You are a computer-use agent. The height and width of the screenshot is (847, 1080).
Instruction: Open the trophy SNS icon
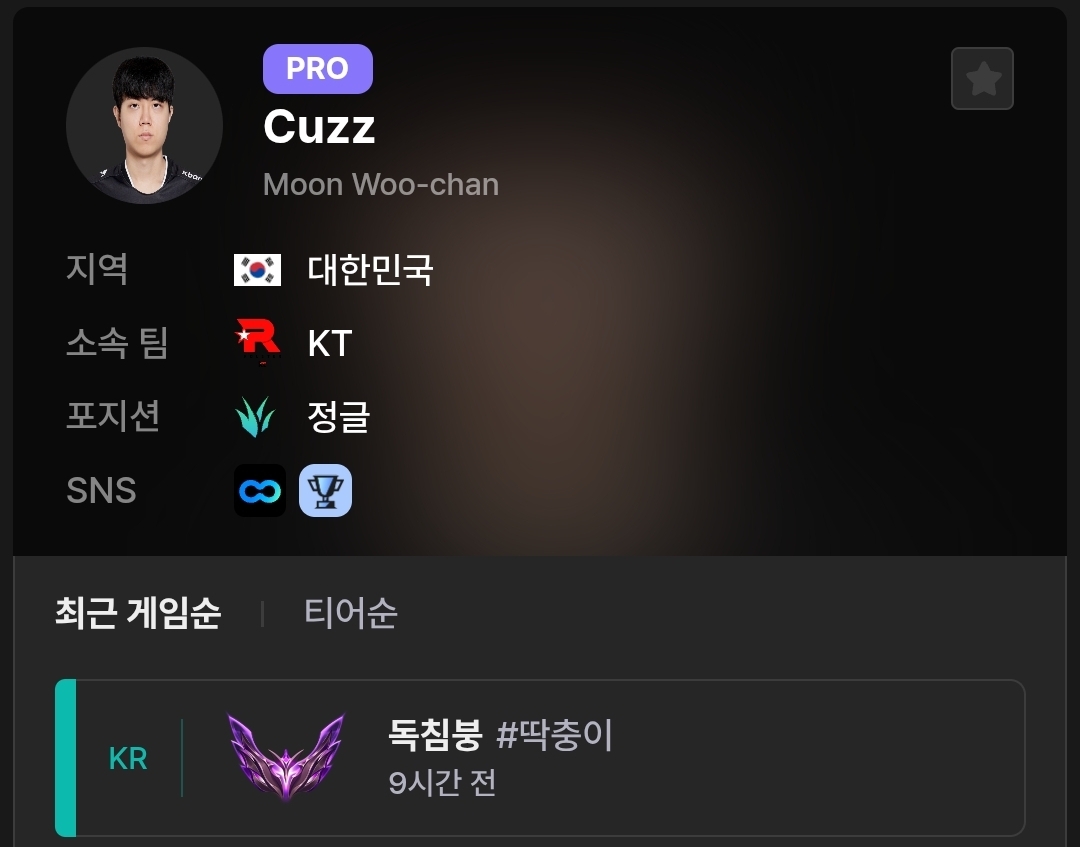(x=325, y=490)
